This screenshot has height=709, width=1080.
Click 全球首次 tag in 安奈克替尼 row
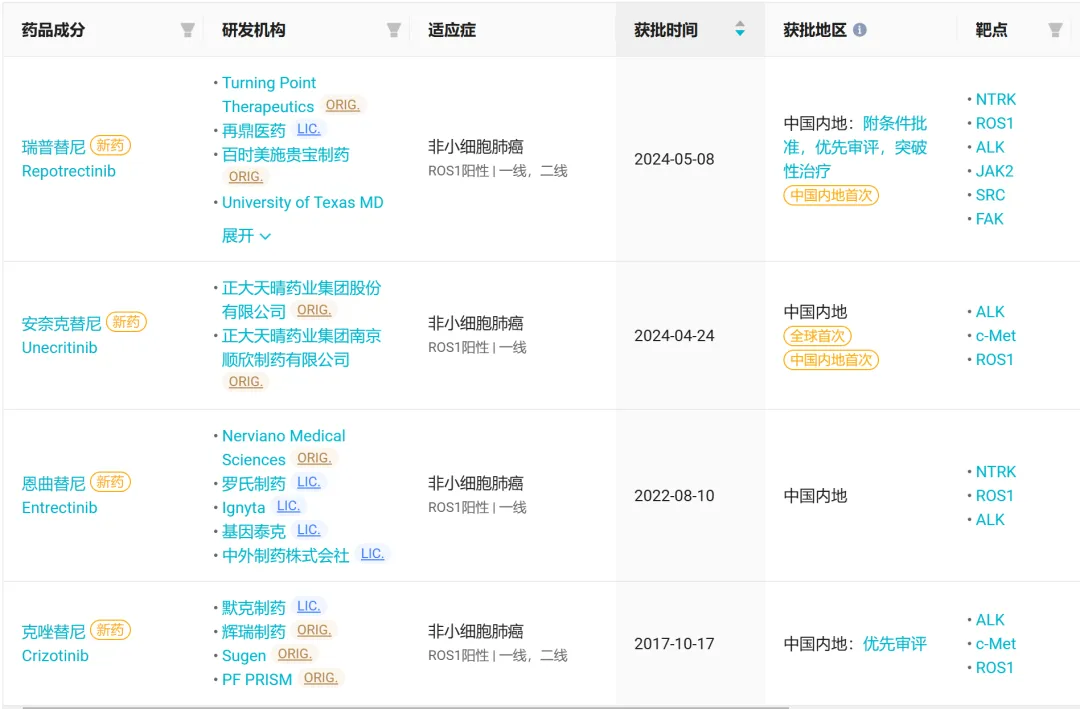pyautogui.click(x=817, y=336)
